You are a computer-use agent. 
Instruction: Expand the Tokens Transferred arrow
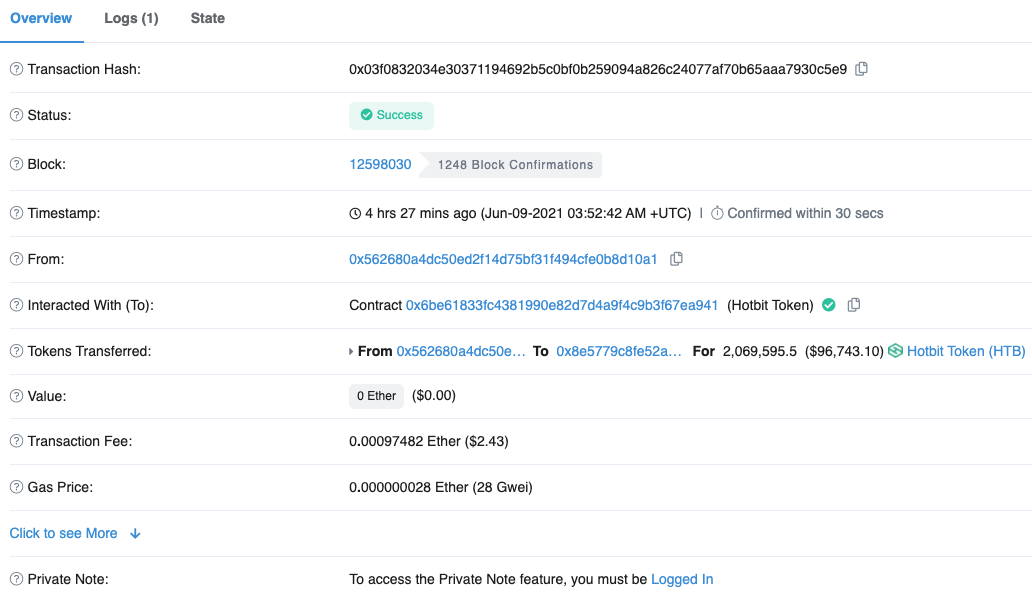tap(351, 352)
